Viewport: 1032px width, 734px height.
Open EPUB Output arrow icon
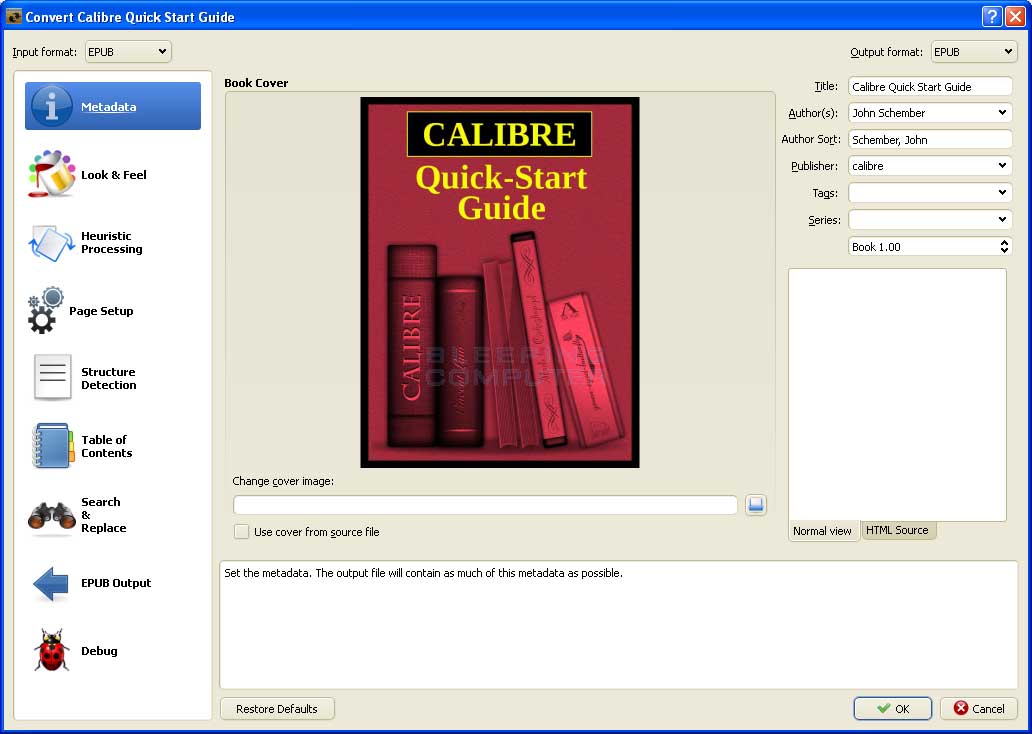pyautogui.click(x=52, y=583)
